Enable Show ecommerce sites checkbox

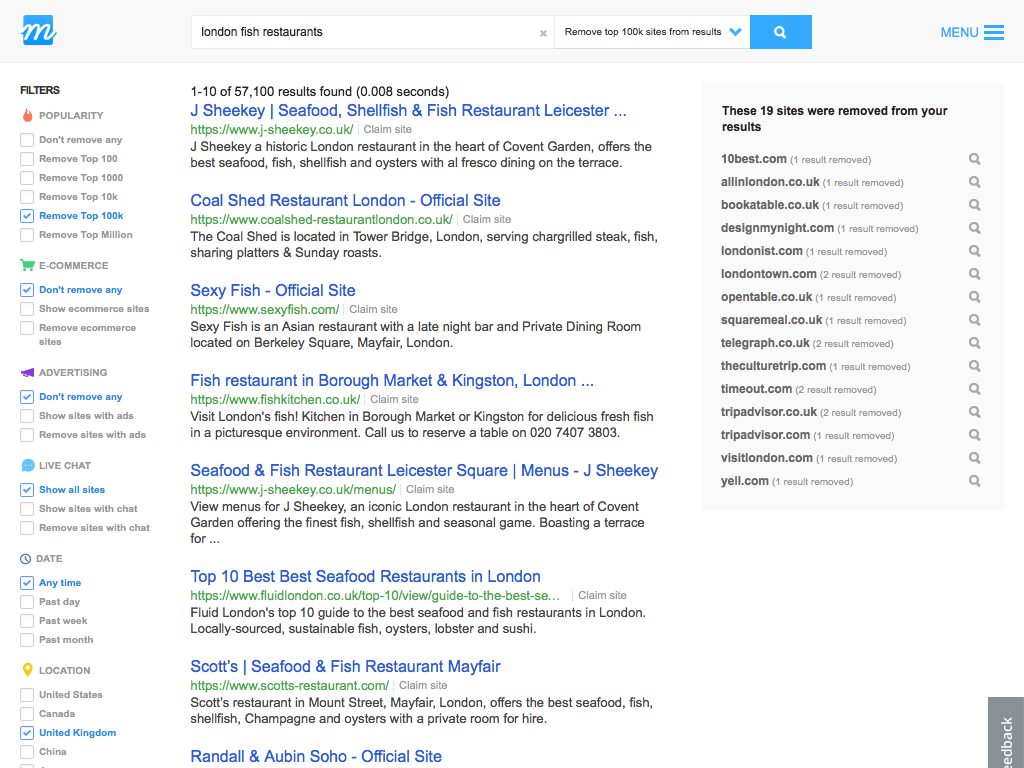pyautogui.click(x=27, y=309)
